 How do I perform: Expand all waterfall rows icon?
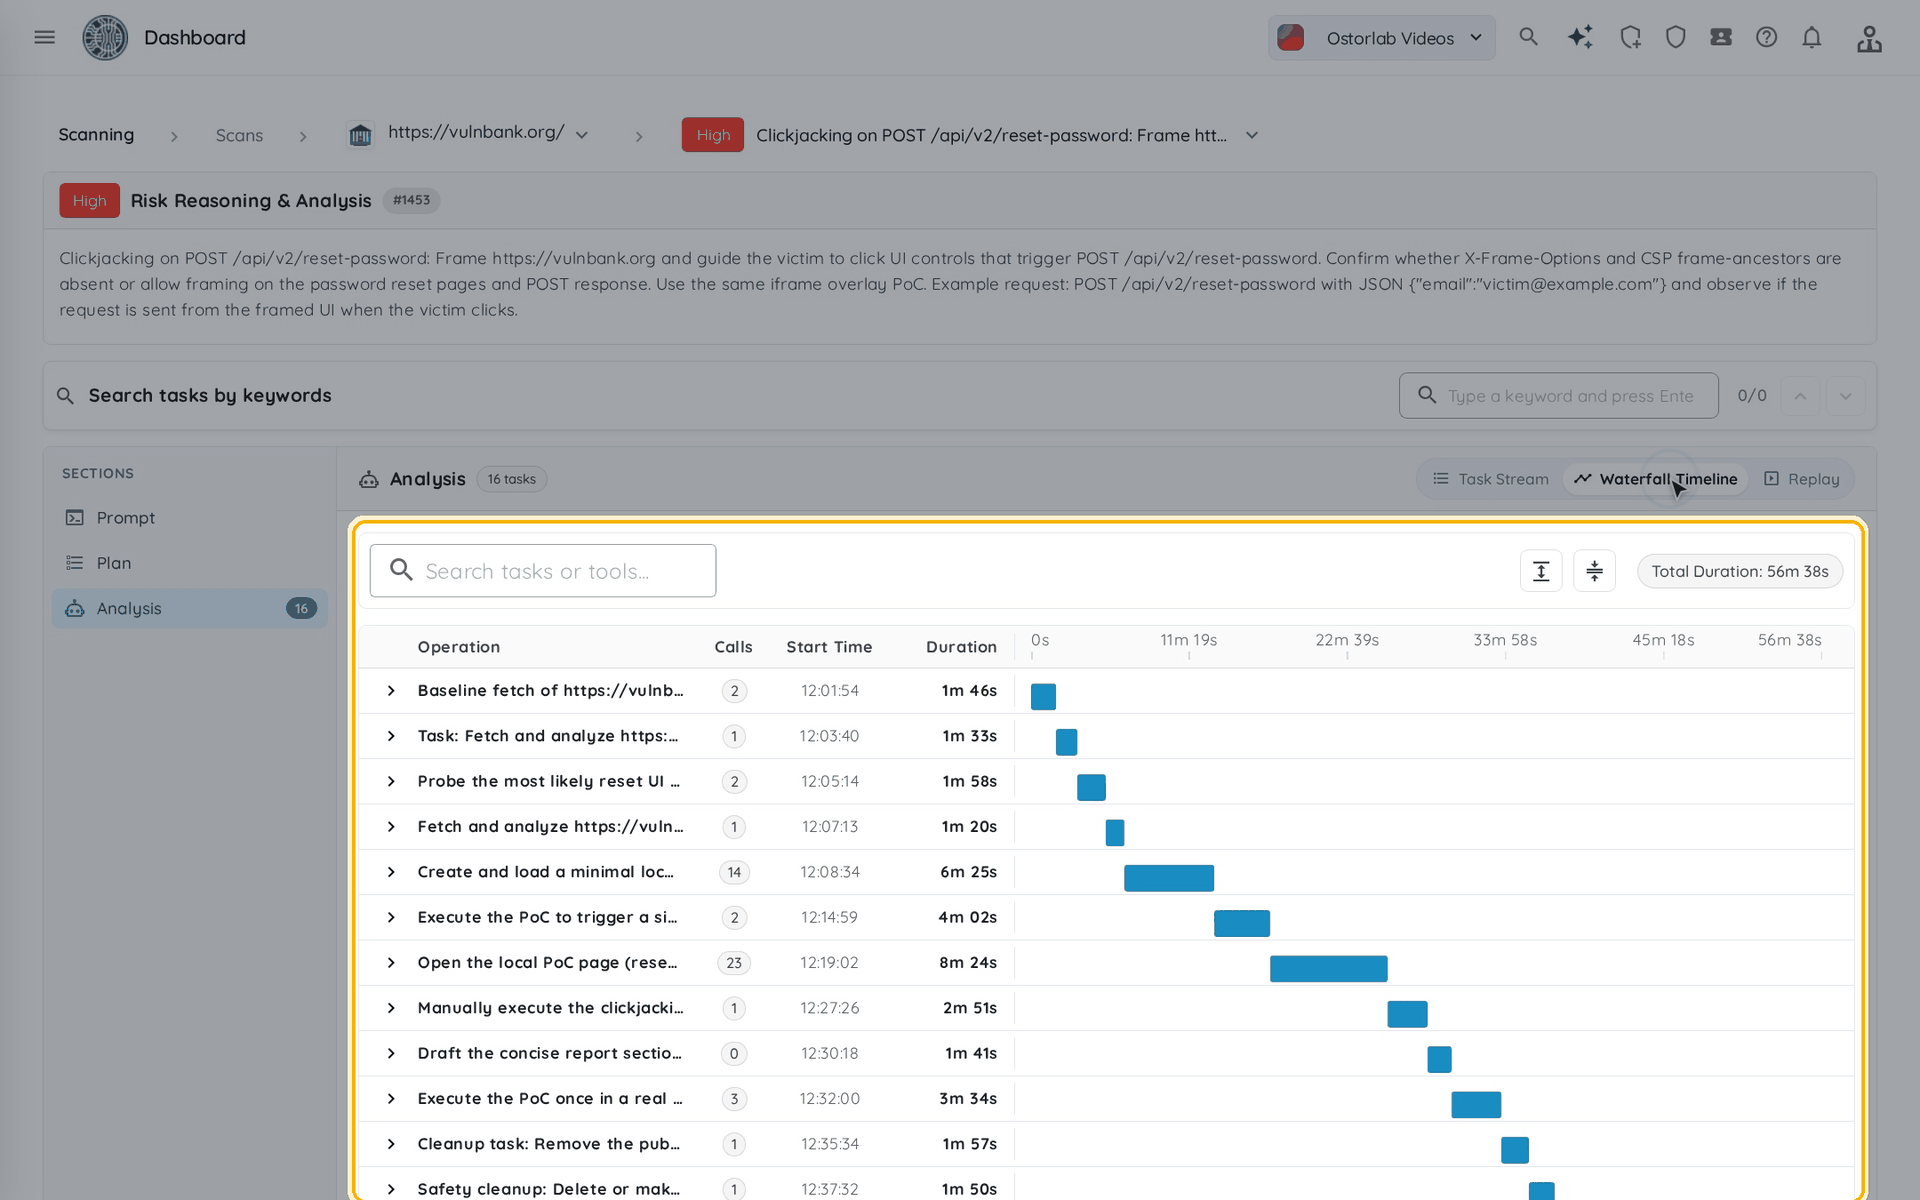pos(1541,571)
